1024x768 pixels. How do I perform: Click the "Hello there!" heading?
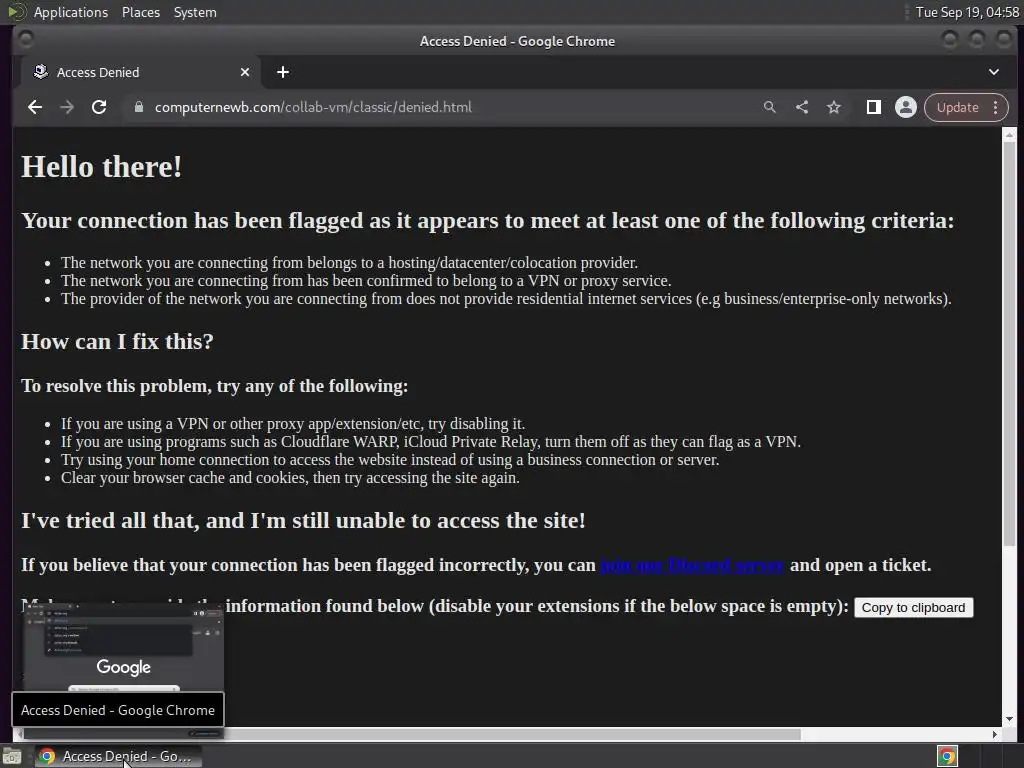pos(102,167)
